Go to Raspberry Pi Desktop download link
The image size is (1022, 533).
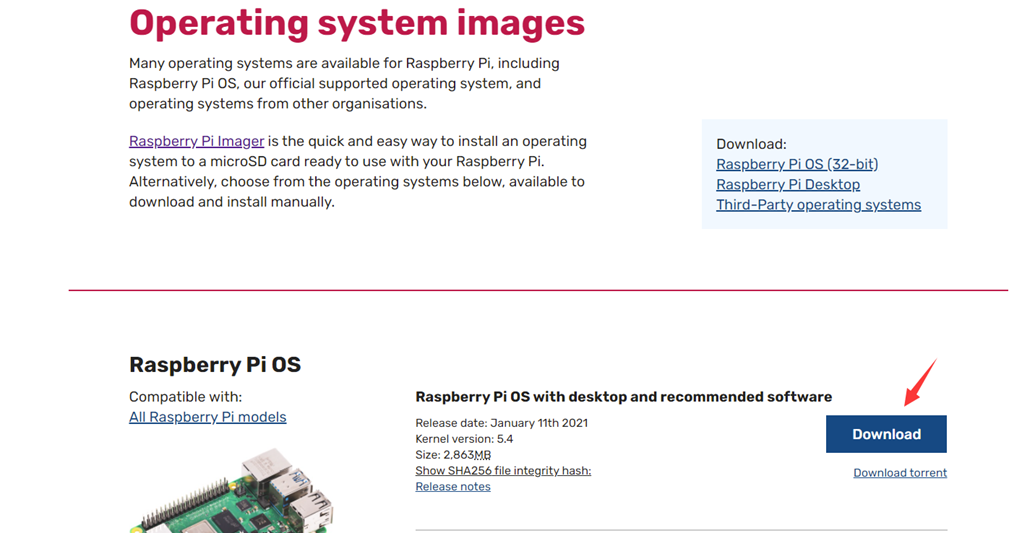[788, 184]
